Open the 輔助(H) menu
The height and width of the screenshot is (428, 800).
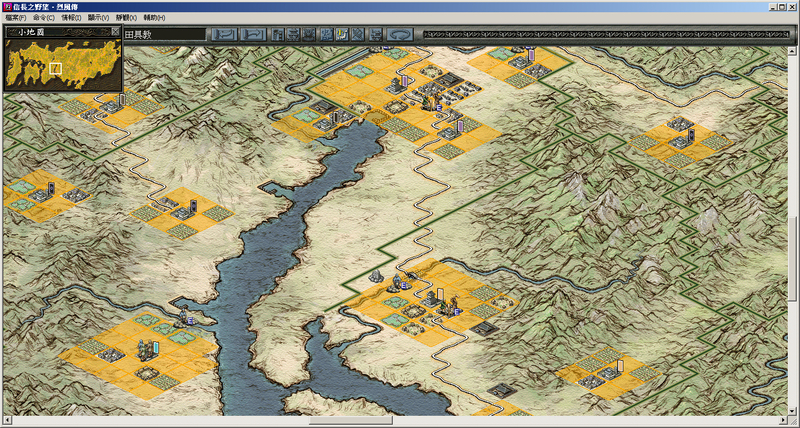coord(154,17)
